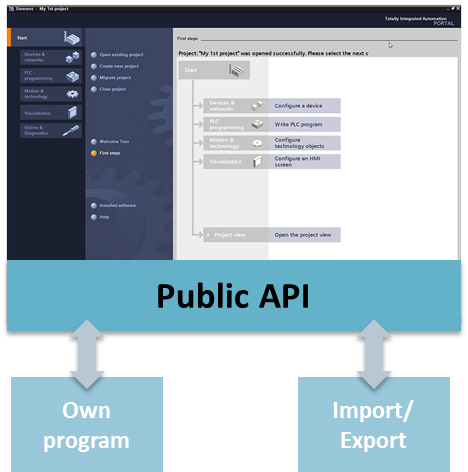Click the Start portal icon in the sidebar

click(x=72, y=38)
